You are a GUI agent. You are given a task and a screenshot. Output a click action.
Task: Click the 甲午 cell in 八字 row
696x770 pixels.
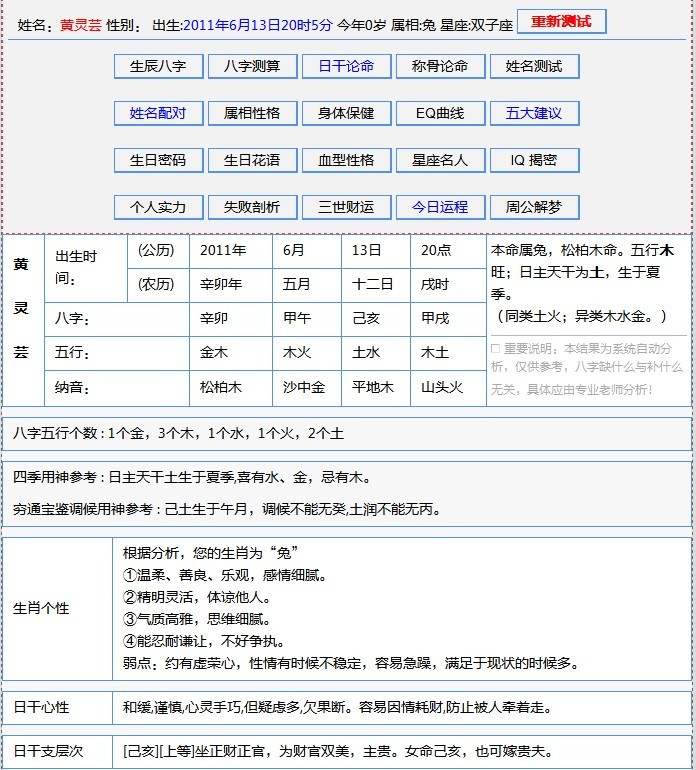[307, 319]
